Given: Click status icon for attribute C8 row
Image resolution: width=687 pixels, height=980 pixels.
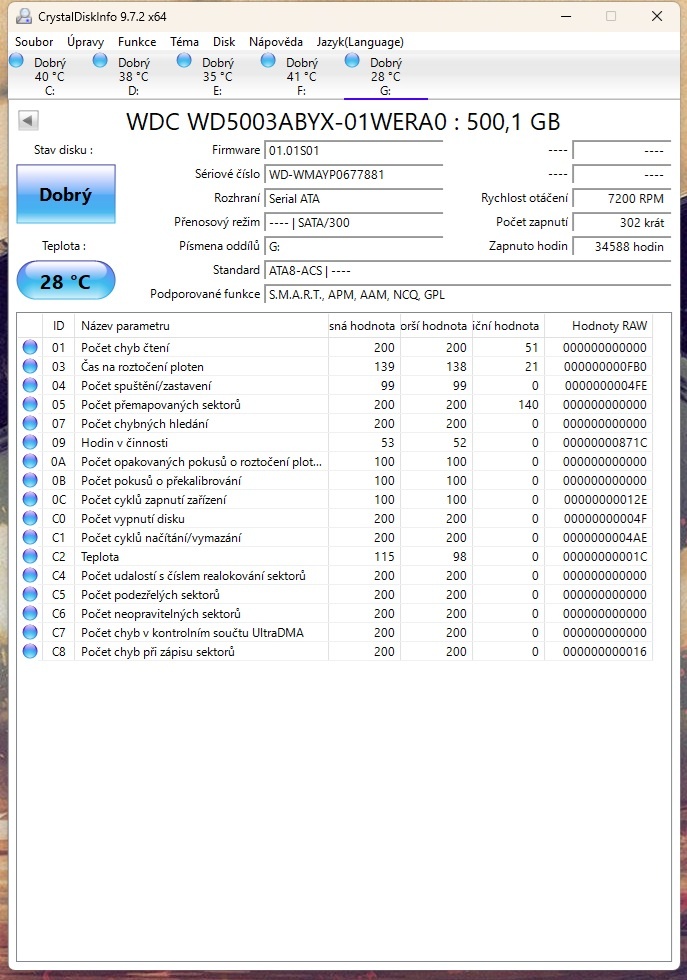Looking at the screenshot, I should click(30, 651).
